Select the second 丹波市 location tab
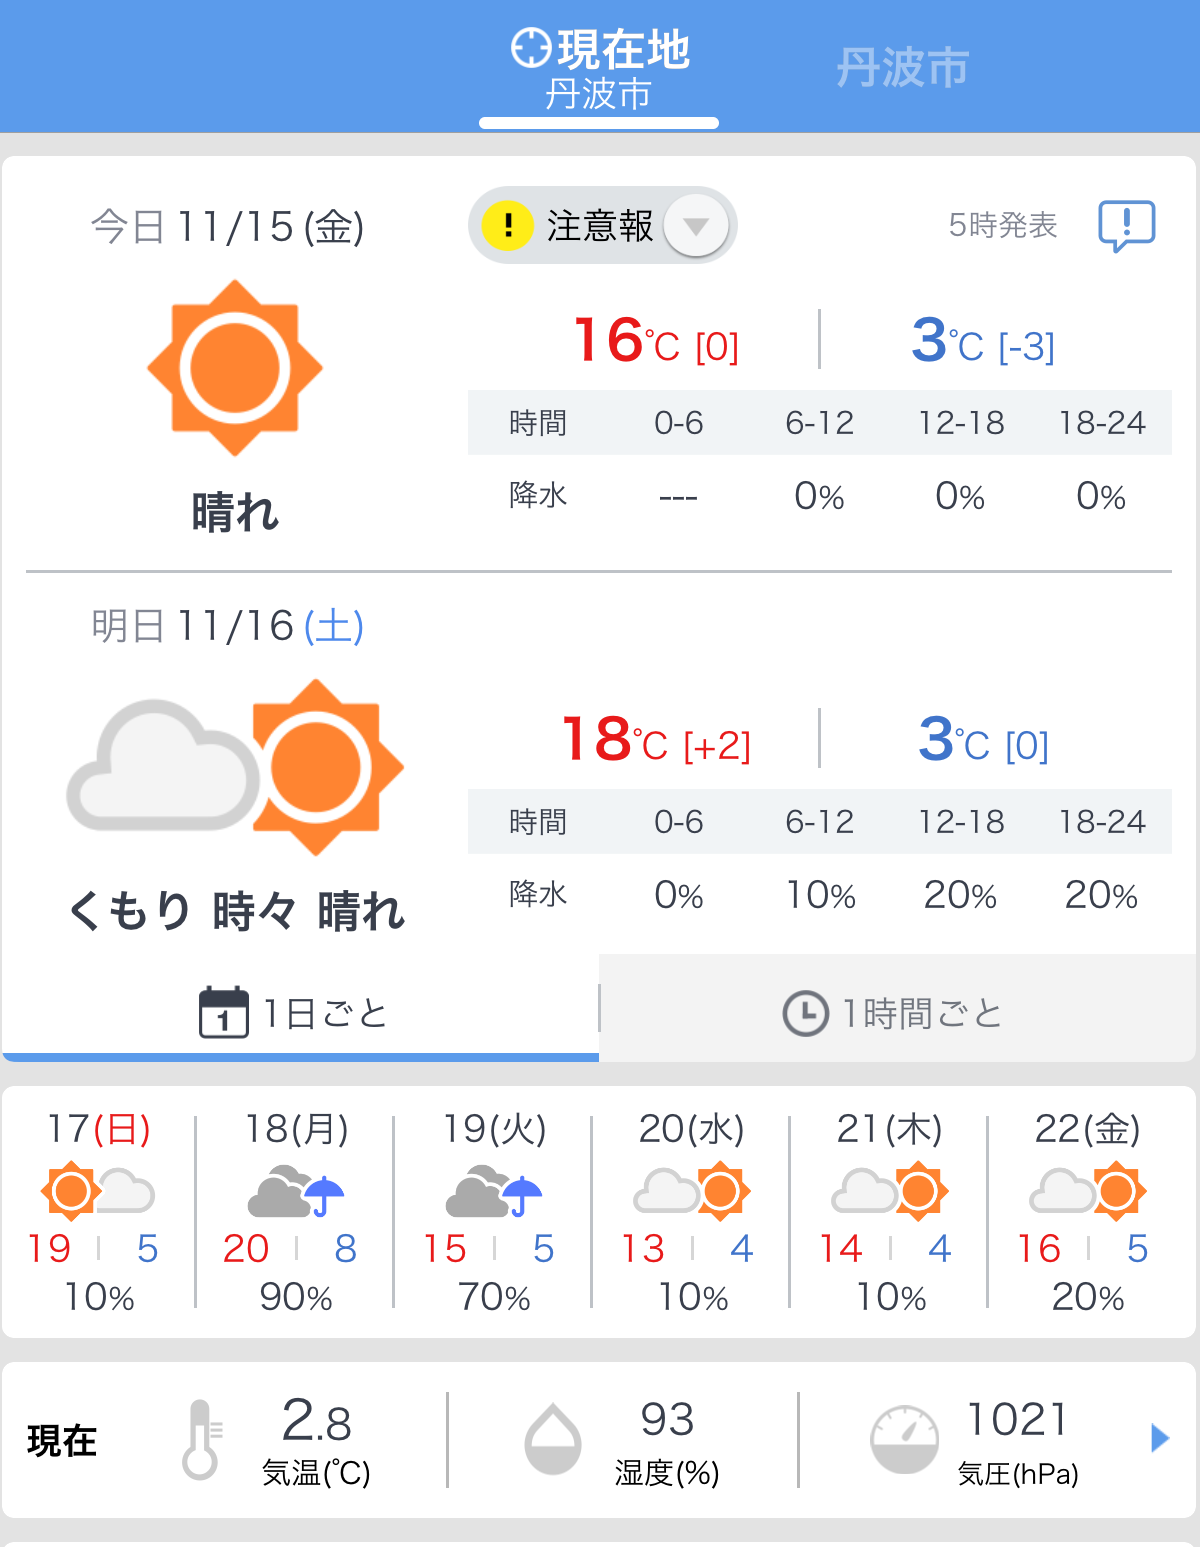 click(902, 68)
